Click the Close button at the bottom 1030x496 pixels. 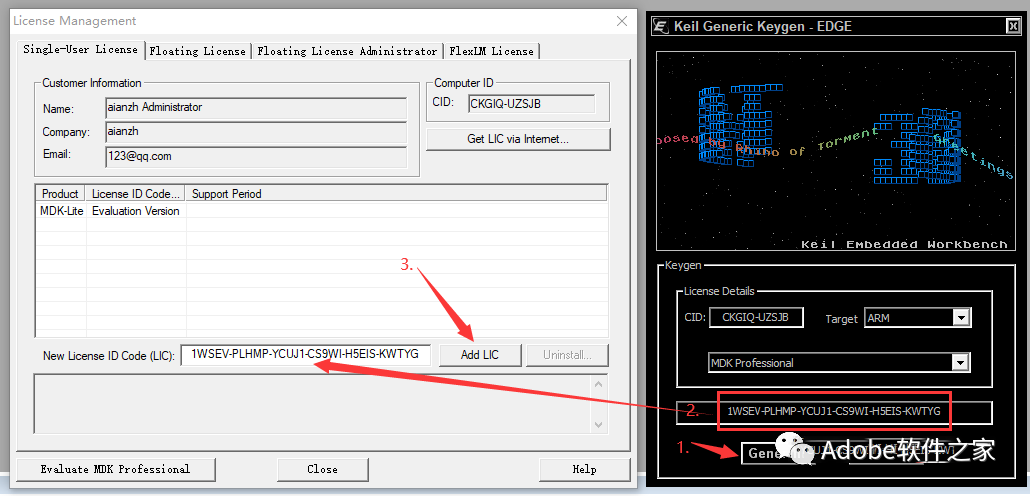[323, 469]
